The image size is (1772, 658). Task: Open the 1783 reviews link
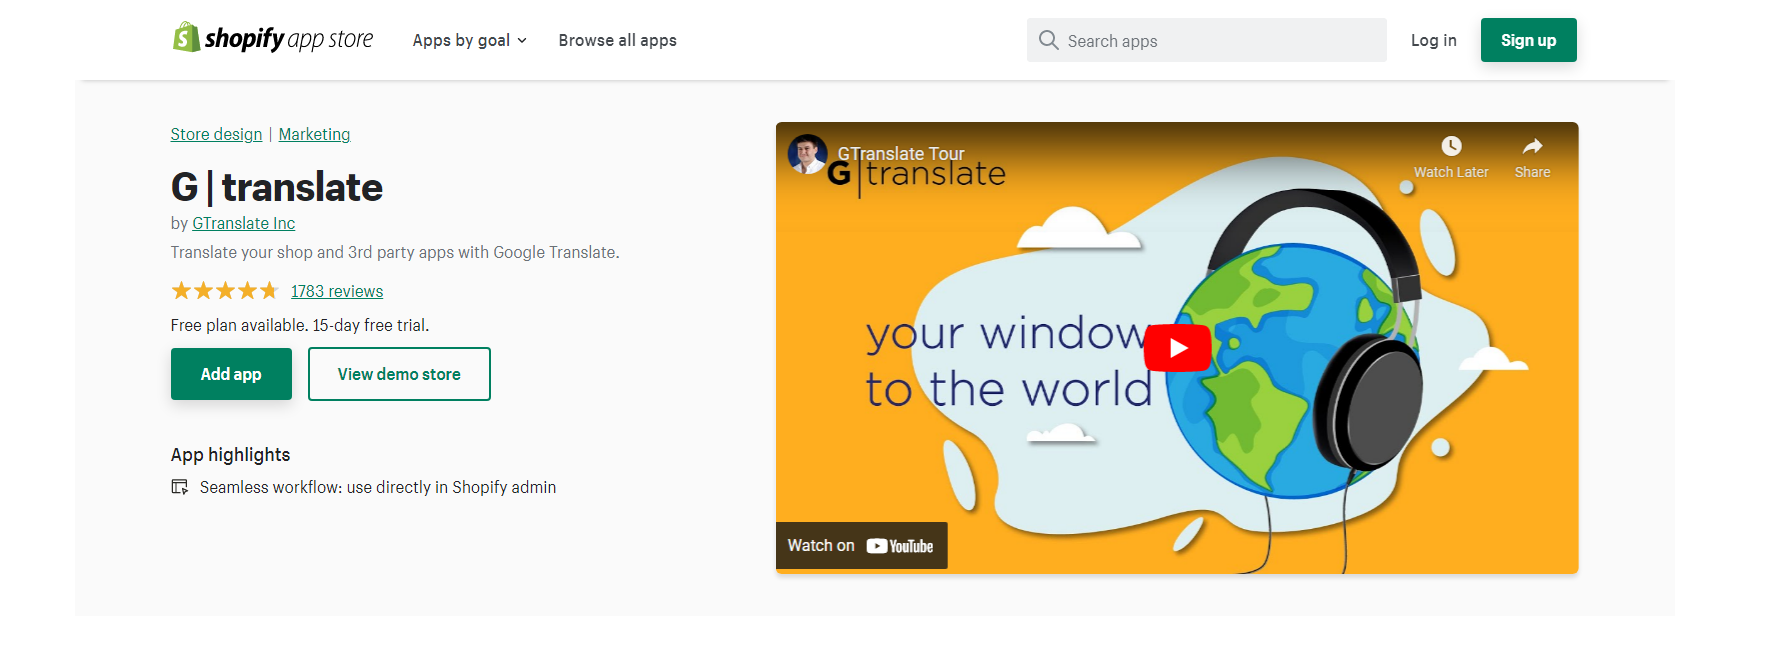click(337, 291)
